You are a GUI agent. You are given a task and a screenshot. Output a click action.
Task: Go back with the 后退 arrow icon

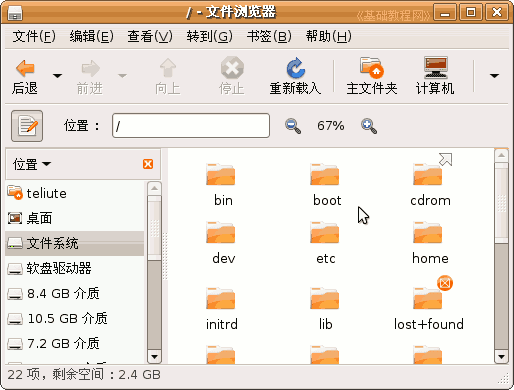pyautogui.click(x=25, y=68)
